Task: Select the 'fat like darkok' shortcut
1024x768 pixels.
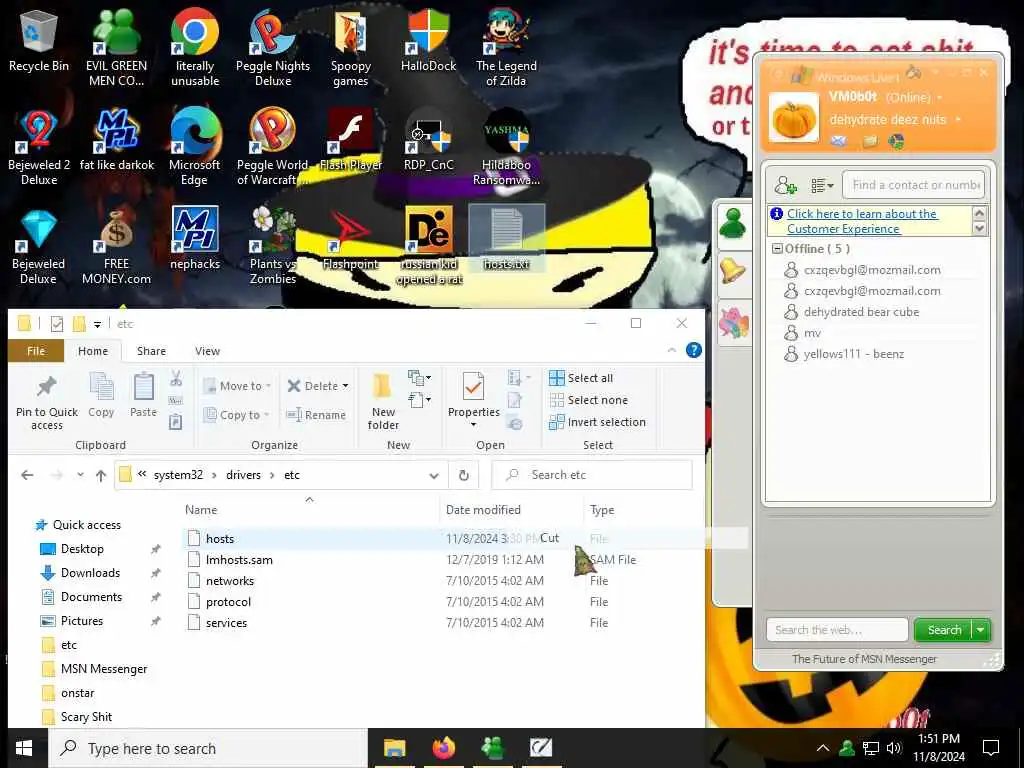Action: click(117, 140)
